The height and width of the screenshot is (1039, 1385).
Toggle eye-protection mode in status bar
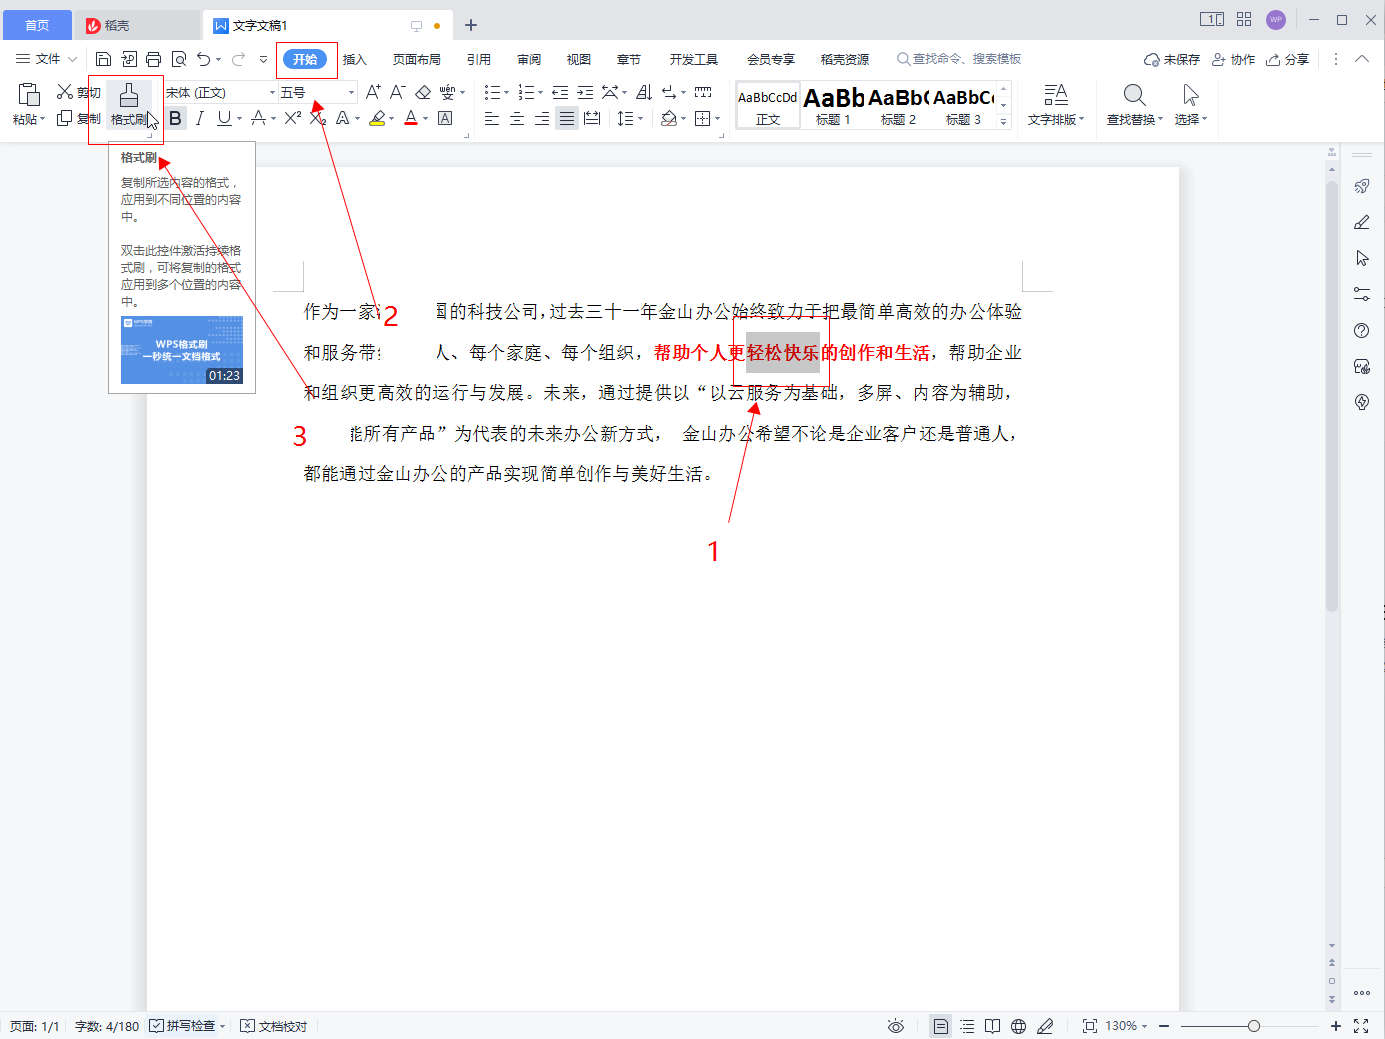(896, 1026)
